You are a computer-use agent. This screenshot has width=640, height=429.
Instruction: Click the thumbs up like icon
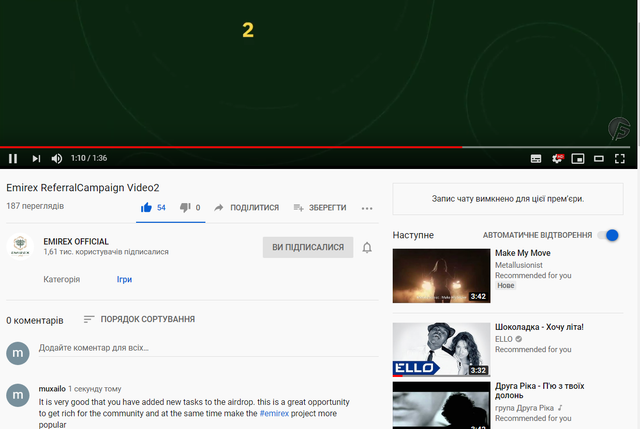pyautogui.click(x=146, y=208)
